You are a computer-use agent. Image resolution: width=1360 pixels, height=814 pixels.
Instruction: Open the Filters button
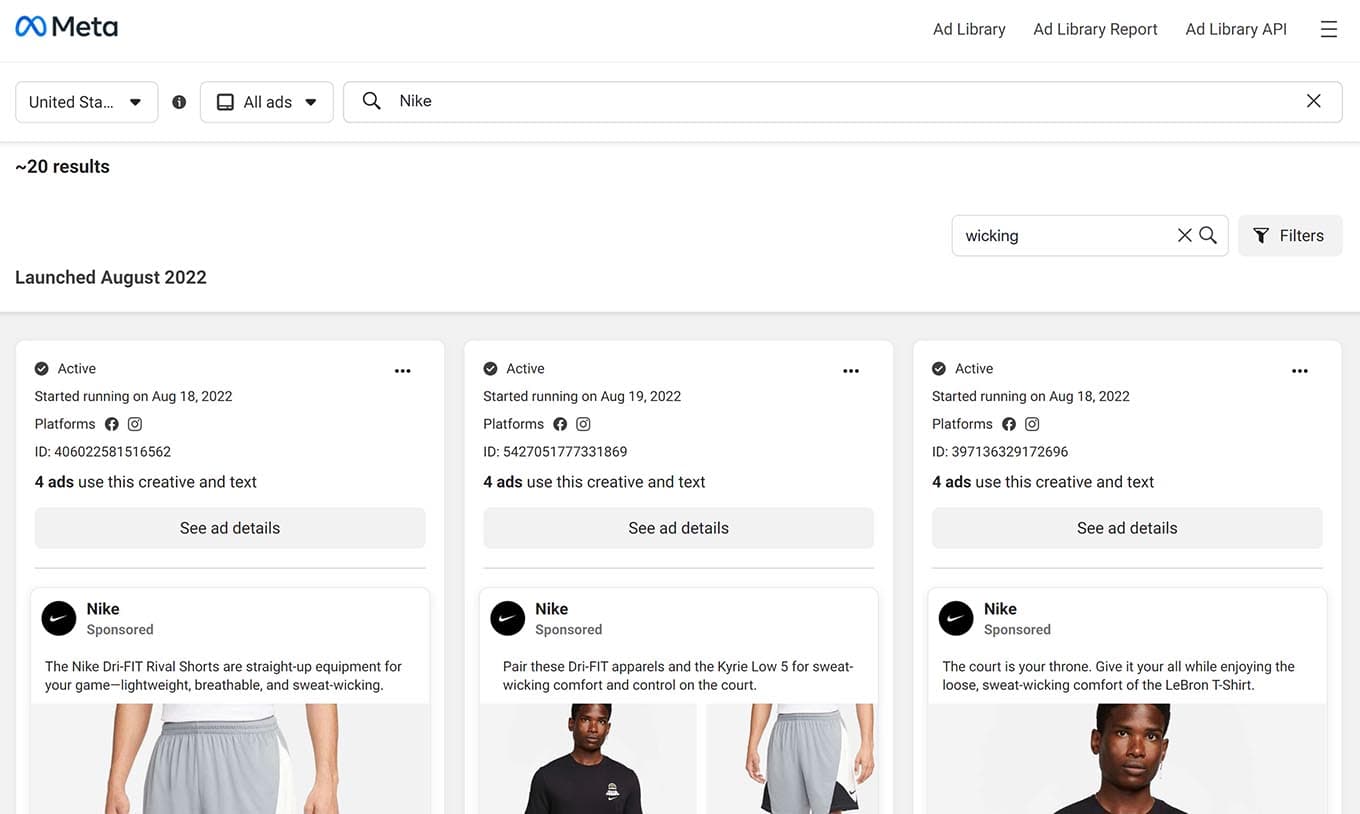[1290, 236]
